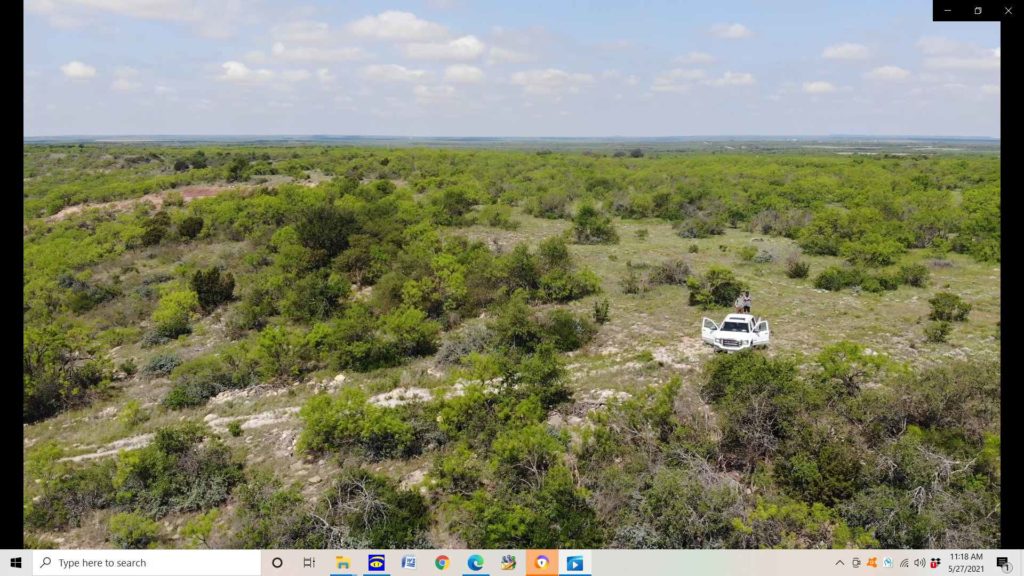
Task: Open Wi-Fi network settings in tray
Action: point(904,562)
